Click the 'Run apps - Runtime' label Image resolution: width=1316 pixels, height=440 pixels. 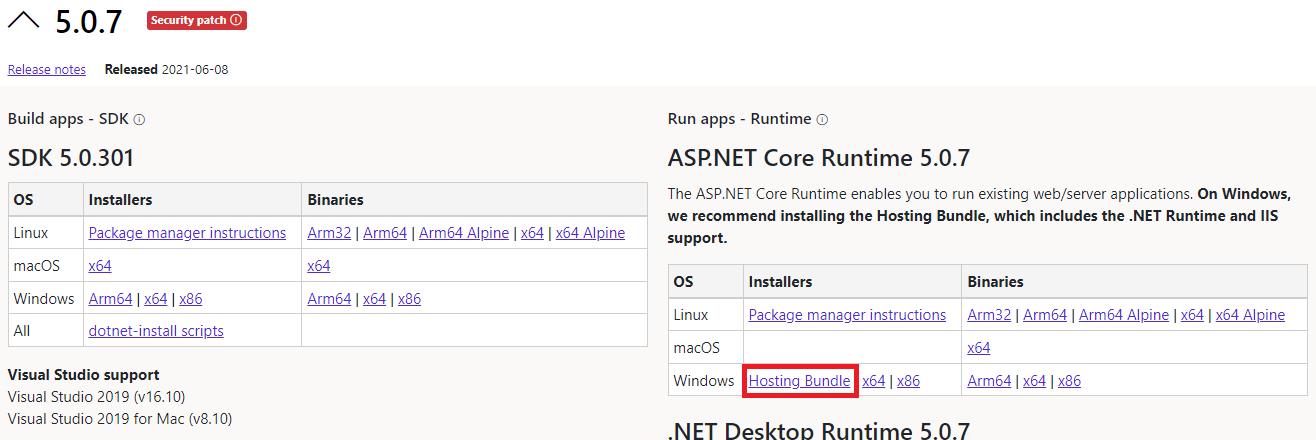coord(740,119)
